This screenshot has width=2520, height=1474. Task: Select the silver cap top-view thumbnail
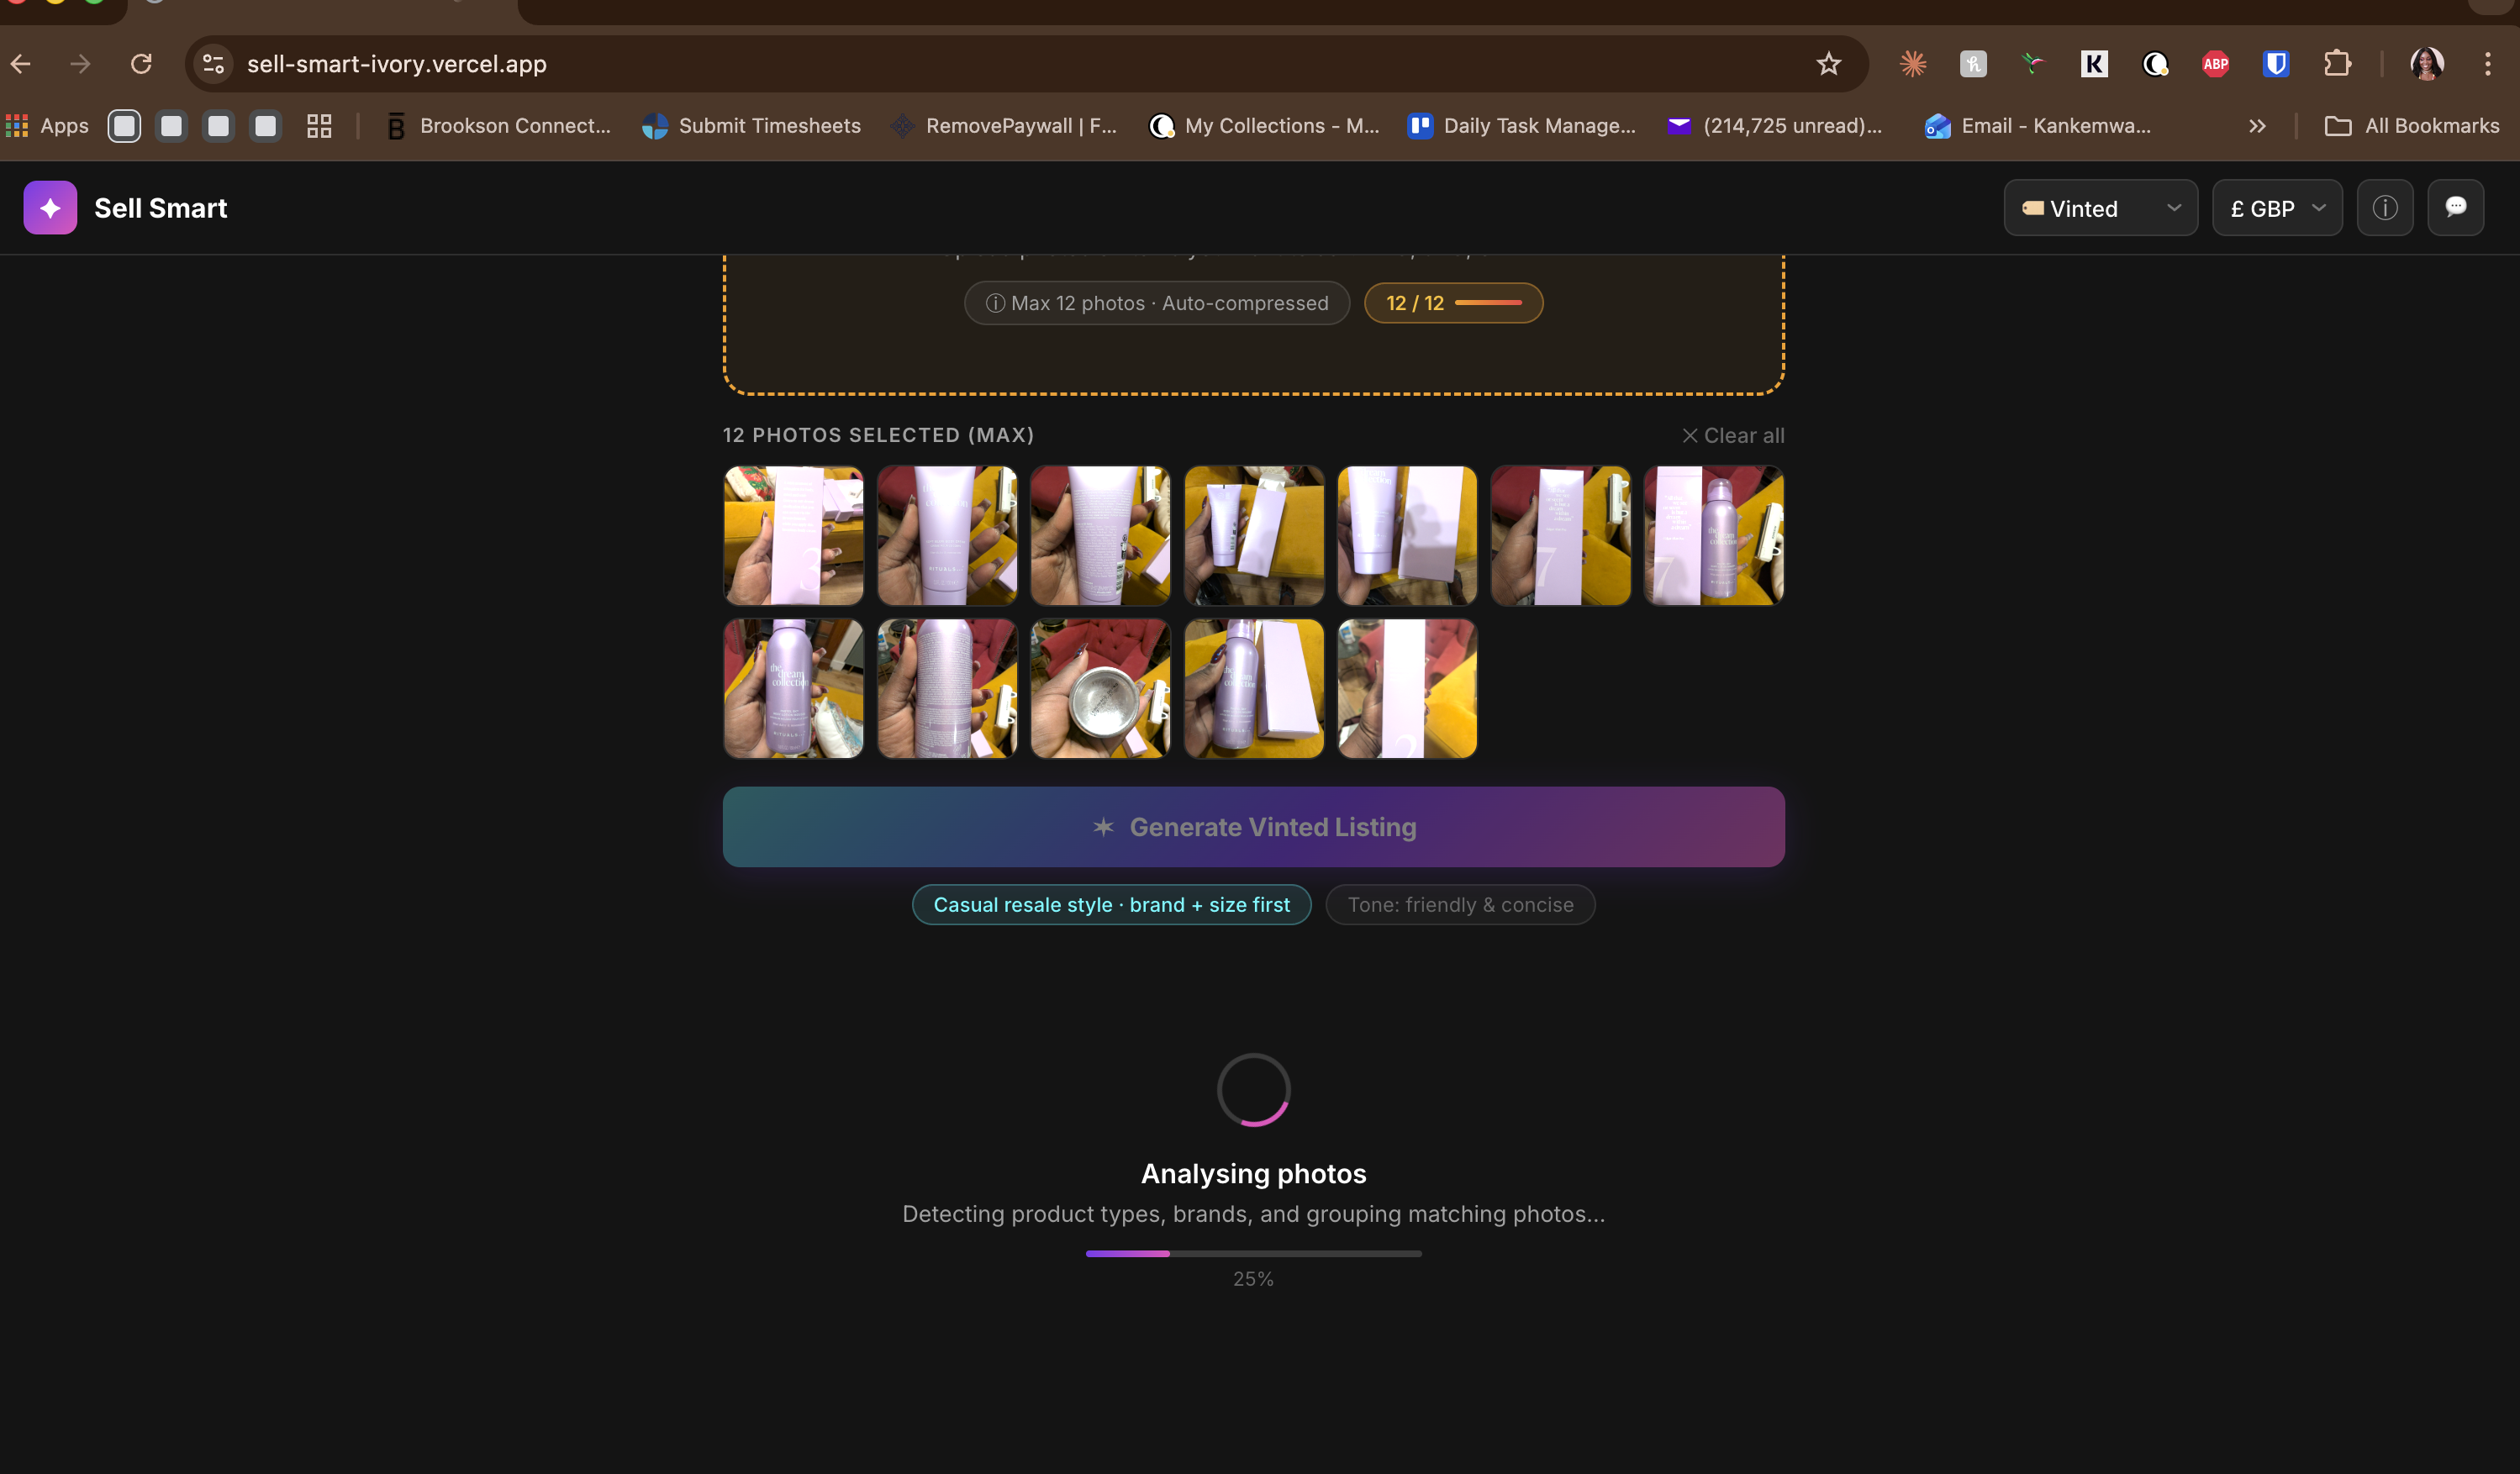[x=1100, y=689]
